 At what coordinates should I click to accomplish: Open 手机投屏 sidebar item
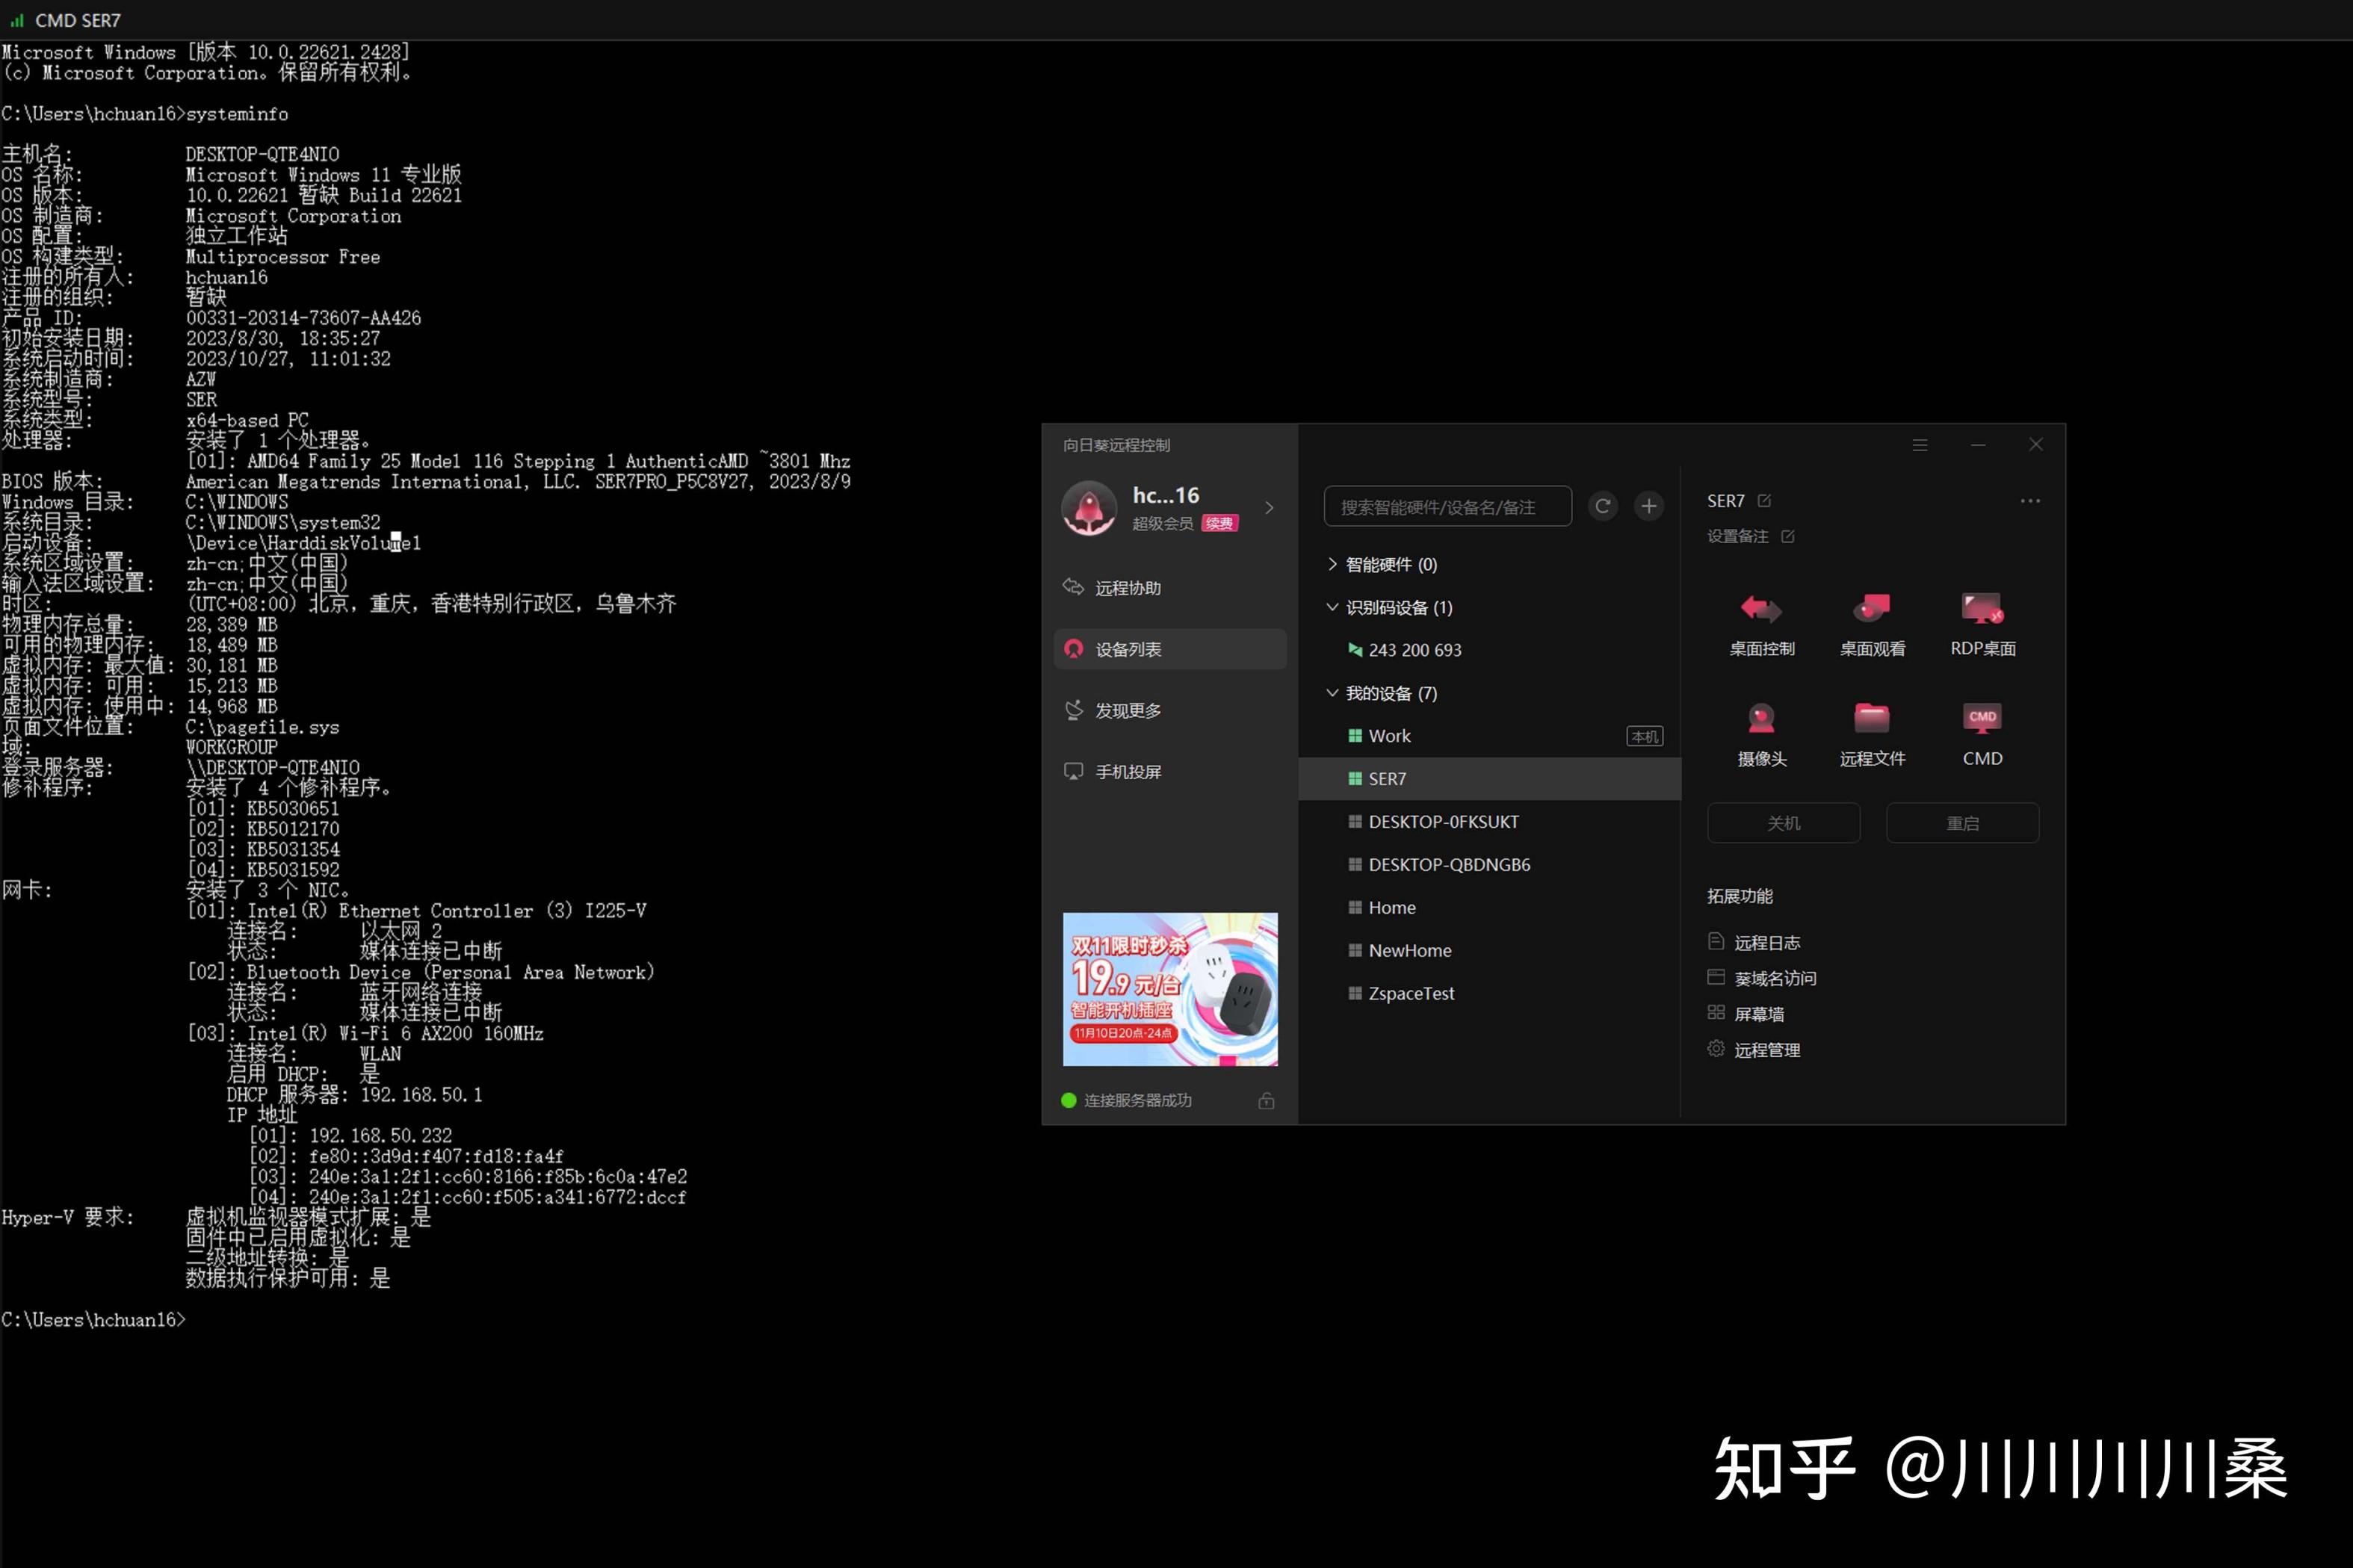point(1128,771)
